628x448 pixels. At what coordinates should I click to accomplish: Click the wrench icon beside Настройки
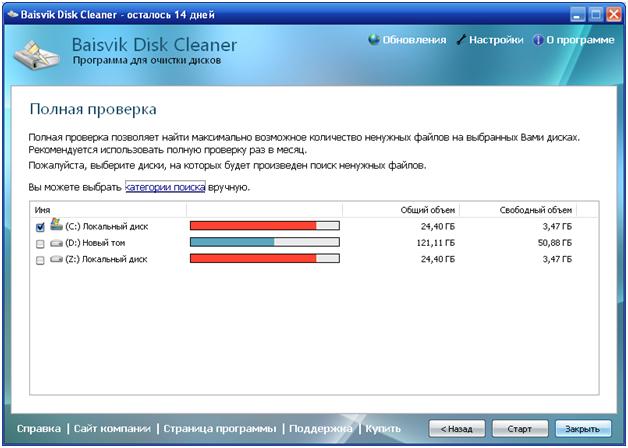pyautogui.click(x=461, y=40)
